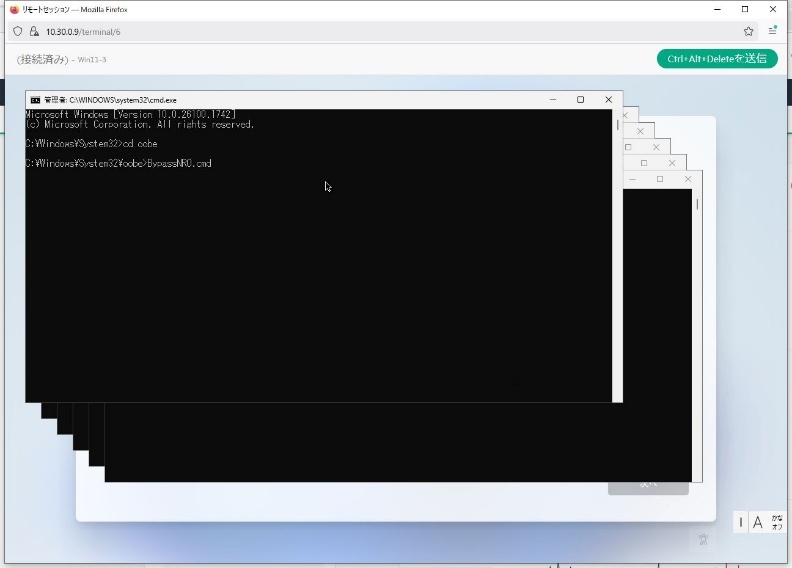Image resolution: width=792 pixels, height=568 pixels.
Task: Bookmark this page with the star icon
Action: pos(749,31)
